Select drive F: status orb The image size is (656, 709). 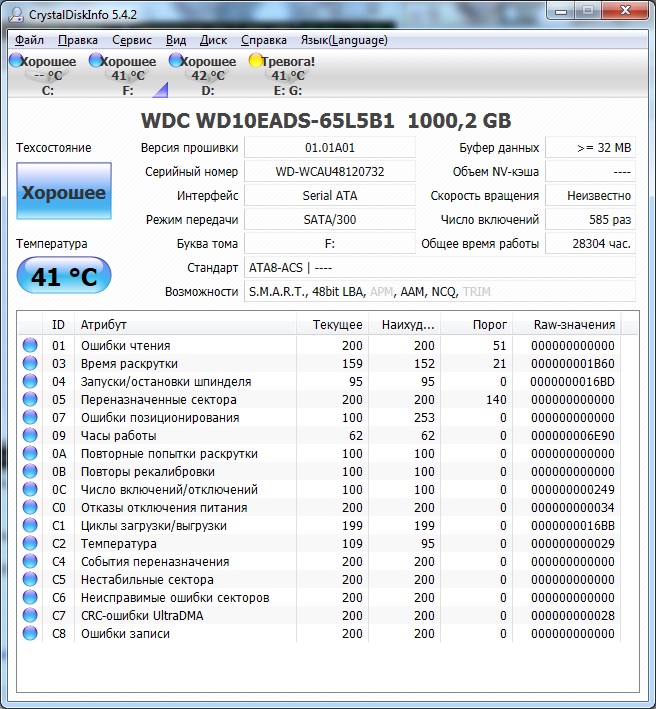(x=96, y=61)
